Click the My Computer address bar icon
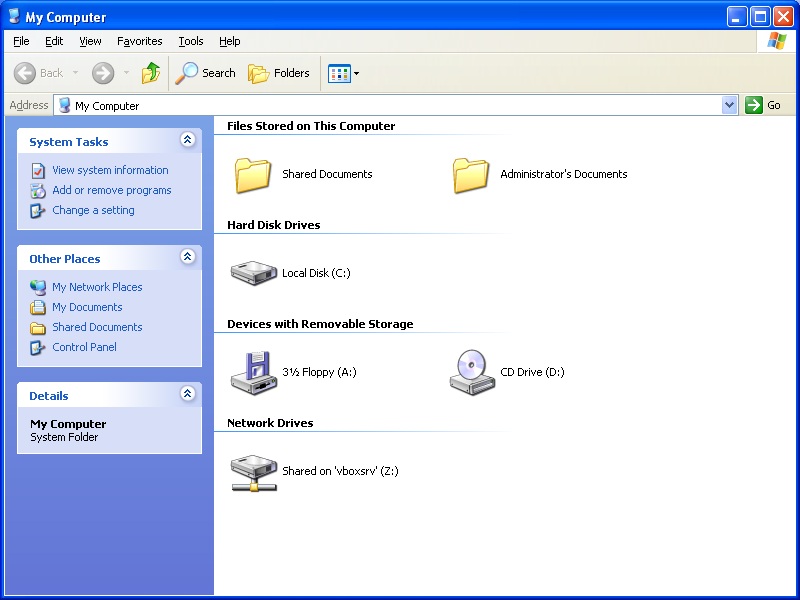This screenshot has height=600, width=800. (64, 105)
